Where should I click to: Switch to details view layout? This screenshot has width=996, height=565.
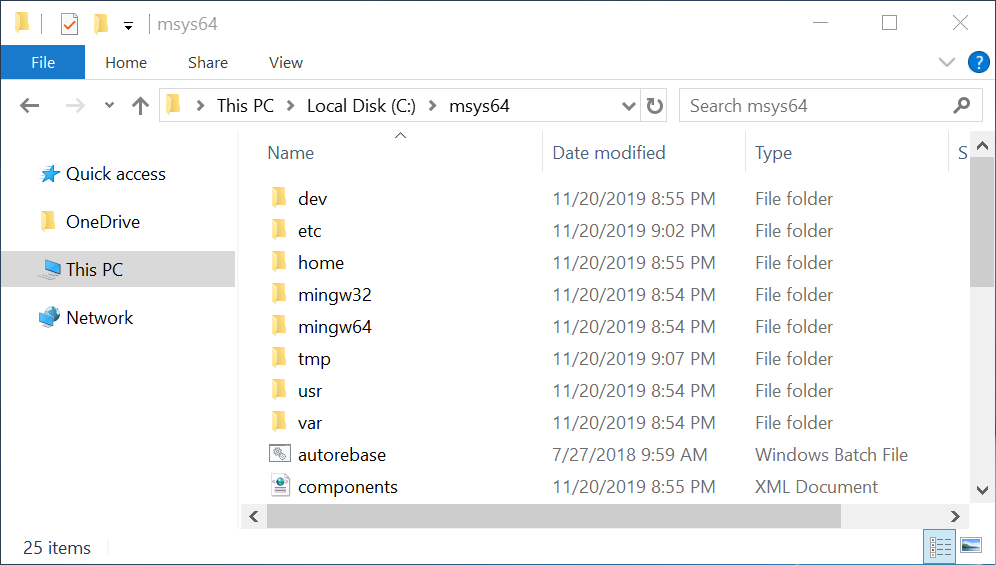pos(940,546)
